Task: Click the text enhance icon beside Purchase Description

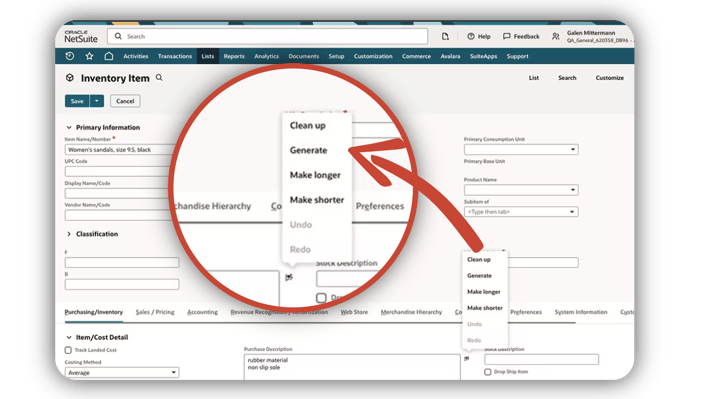Action: 467,359
